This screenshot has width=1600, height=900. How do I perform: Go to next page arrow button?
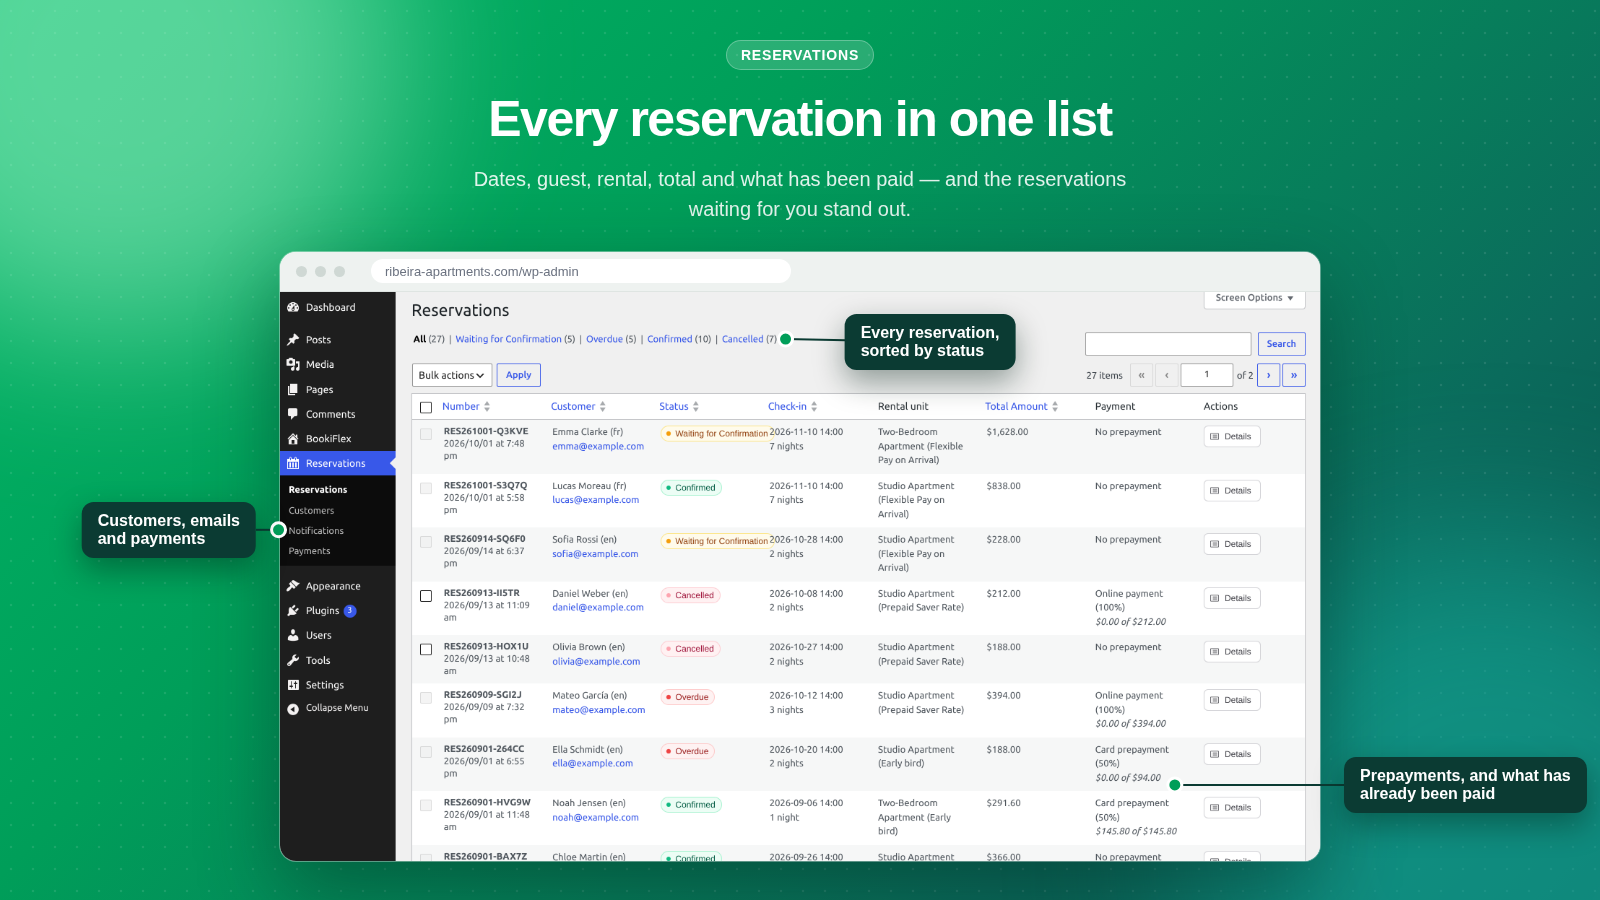(x=1269, y=375)
